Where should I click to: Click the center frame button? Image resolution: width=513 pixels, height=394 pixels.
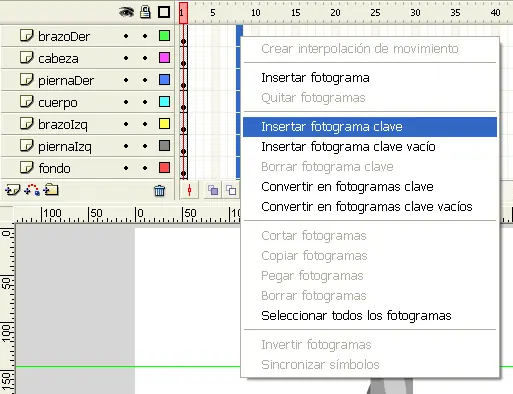click(189, 190)
